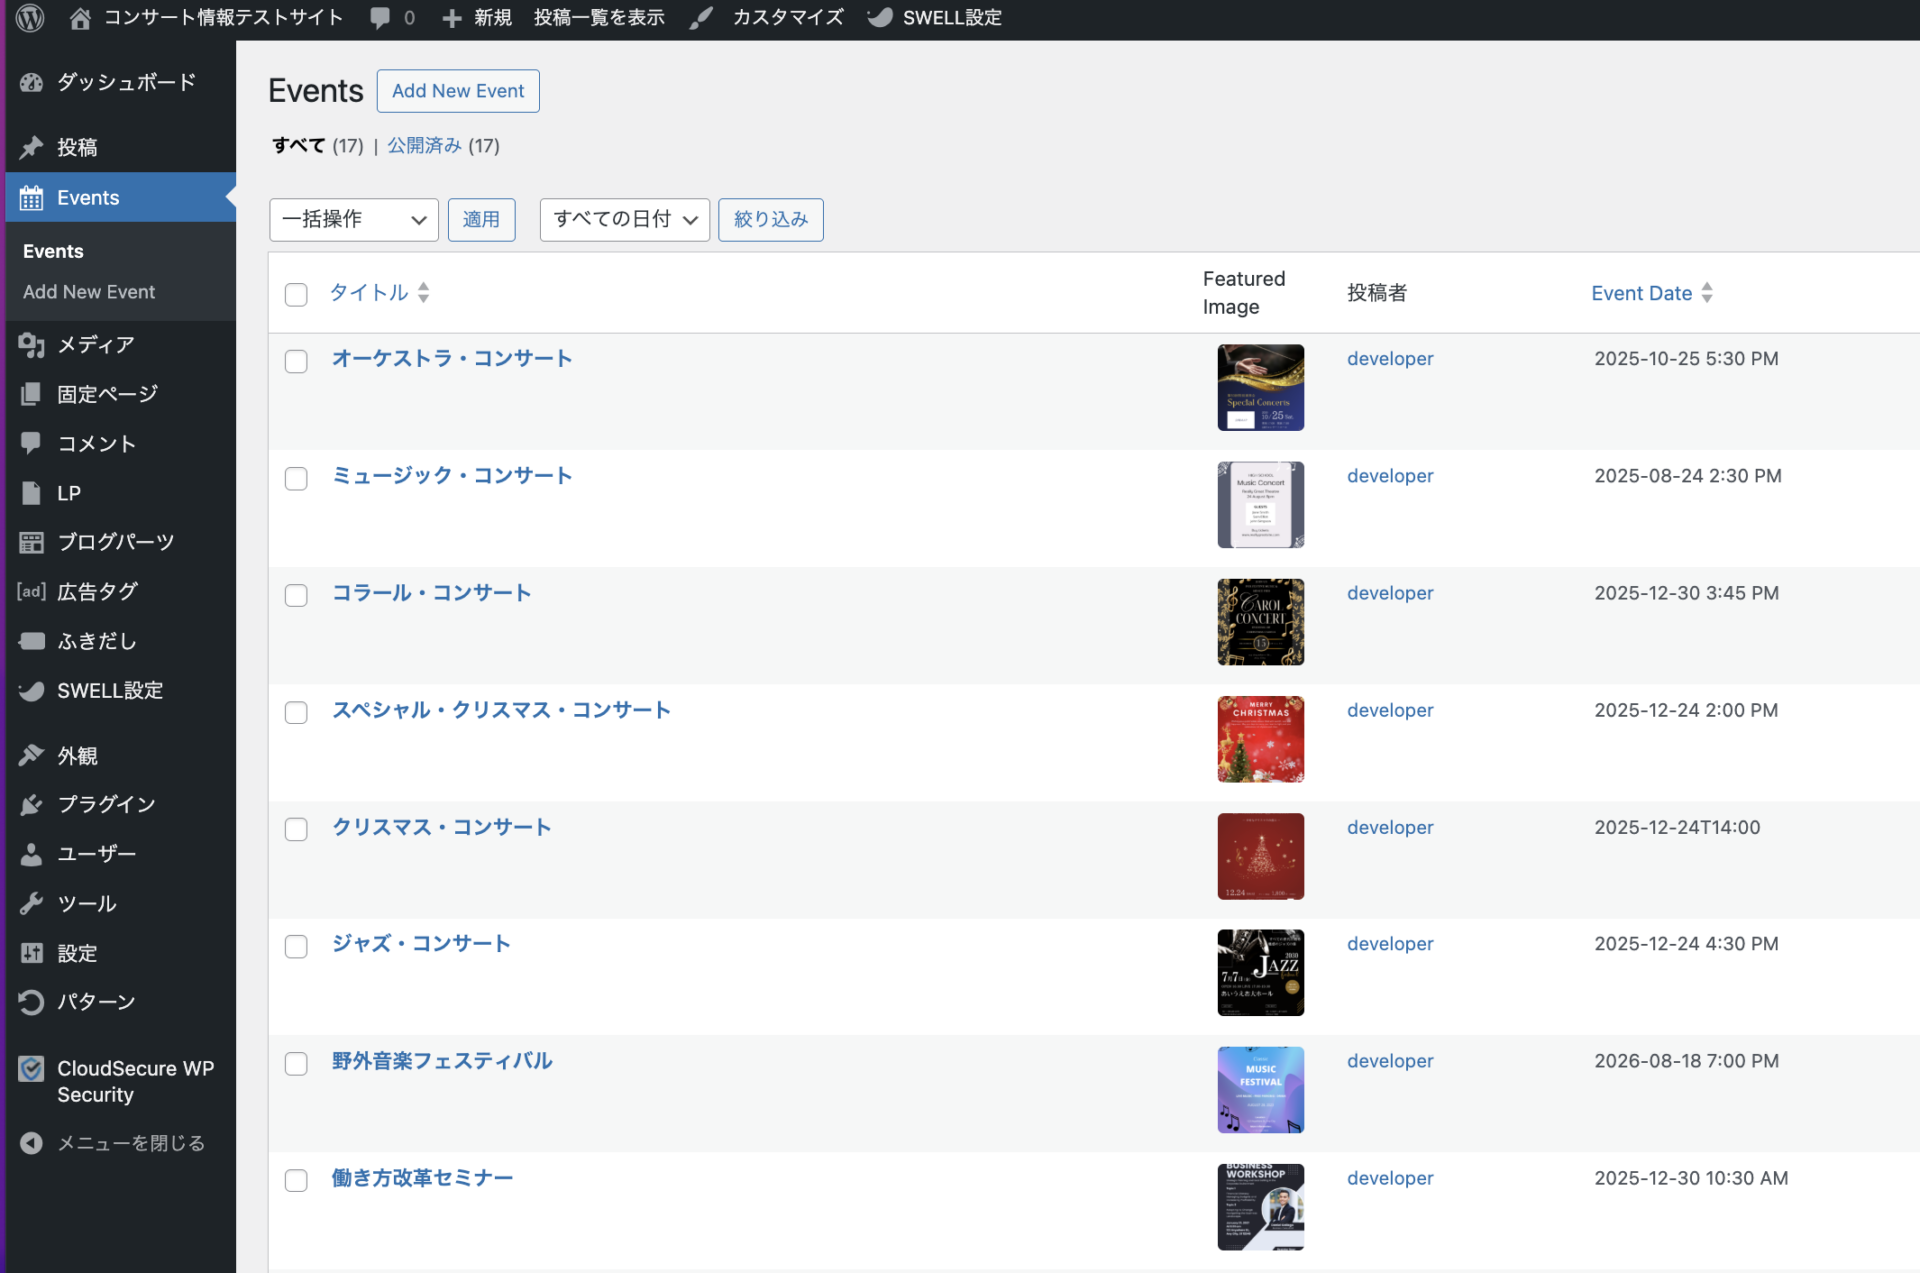Check the box for オーケストラ・コンサート
This screenshot has height=1273, width=1920.
[x=296, y=361]
